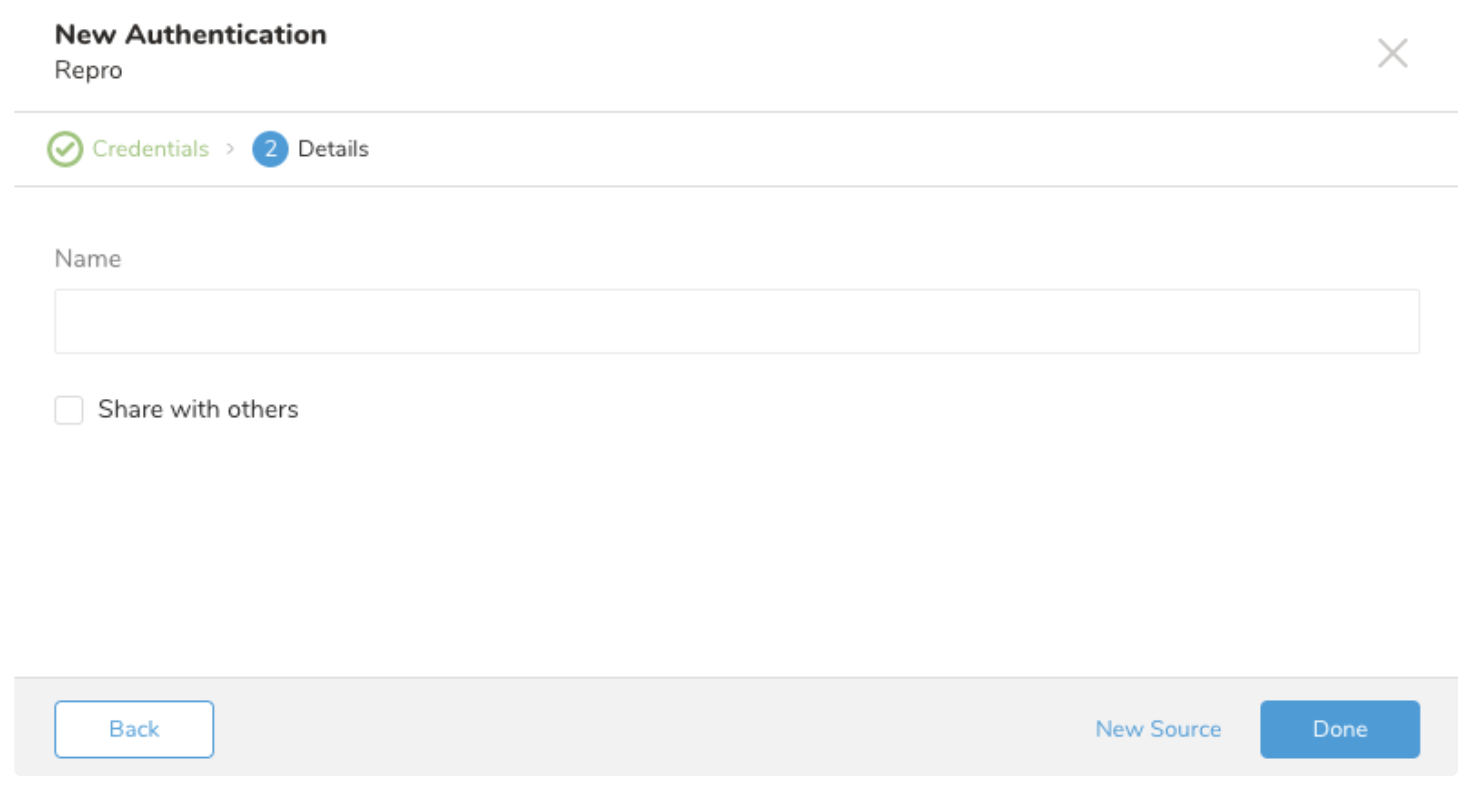Screen dimensions: 1470x794
Task: Click the empty dialog body below the checkbox
Action: pyautogui.click(x=736, y=550)
